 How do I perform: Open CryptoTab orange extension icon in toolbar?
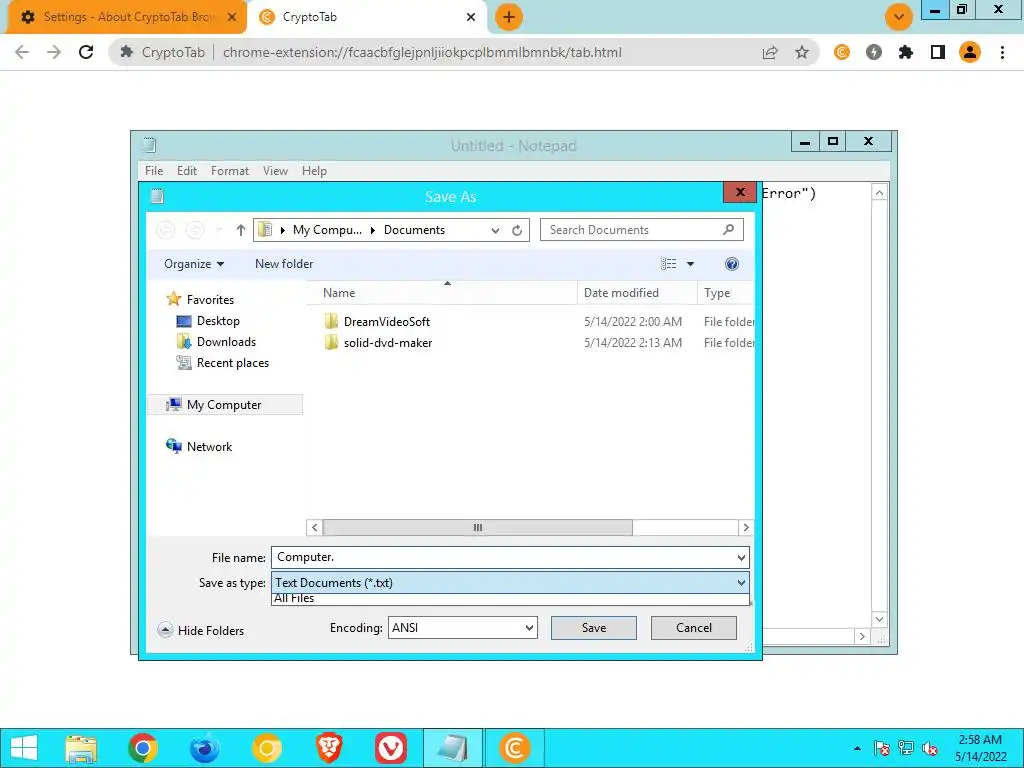842,52
